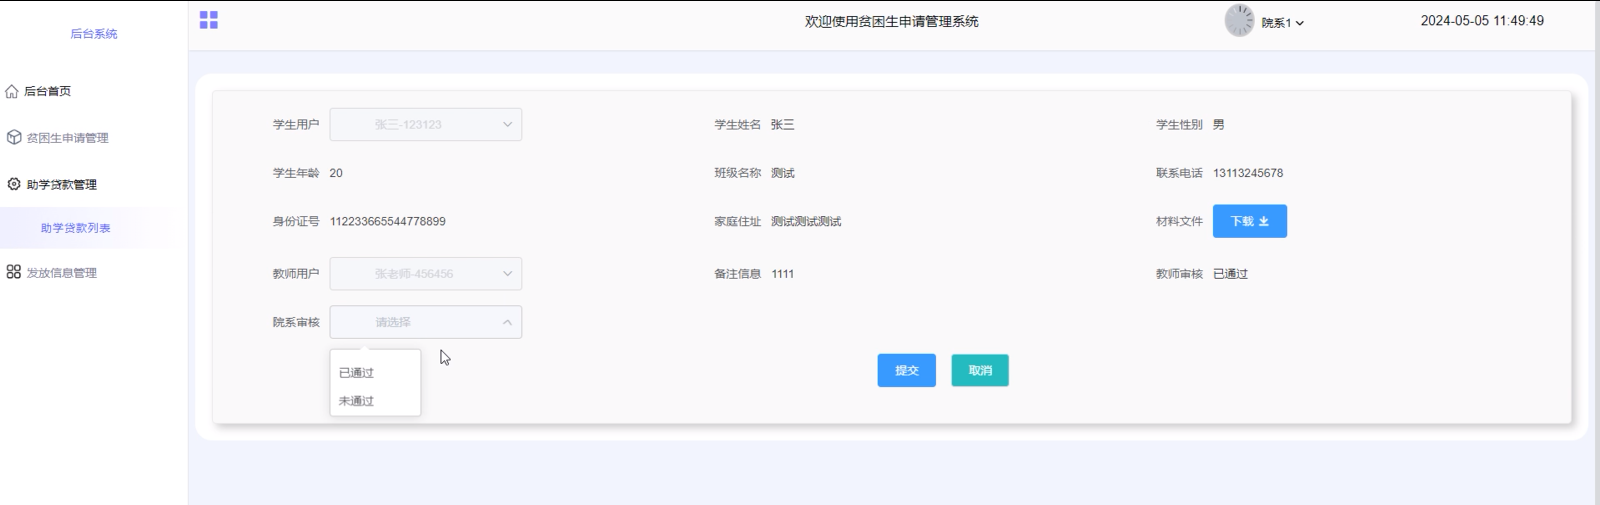This screenshot has height=505, width=1600.
Task: Select 未通过 from dropdown options
Action: point(356,401)
